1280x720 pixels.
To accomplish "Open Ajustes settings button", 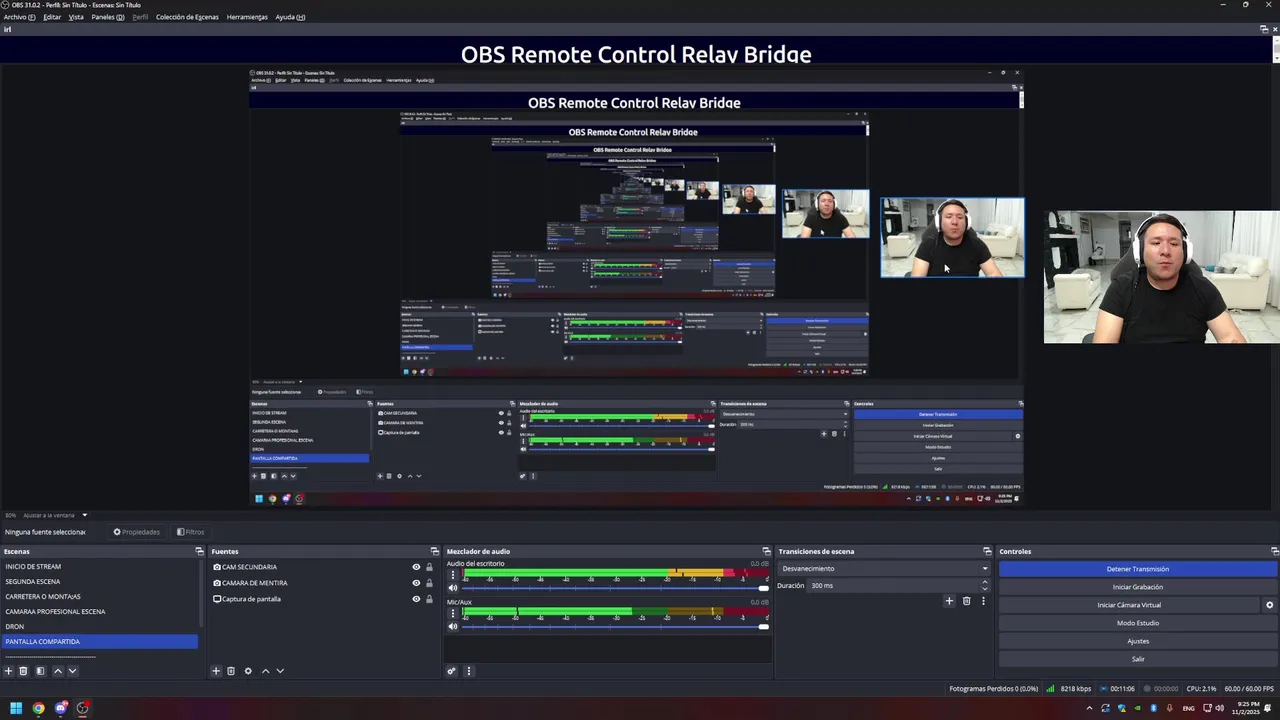I will tap(1138, 641).
